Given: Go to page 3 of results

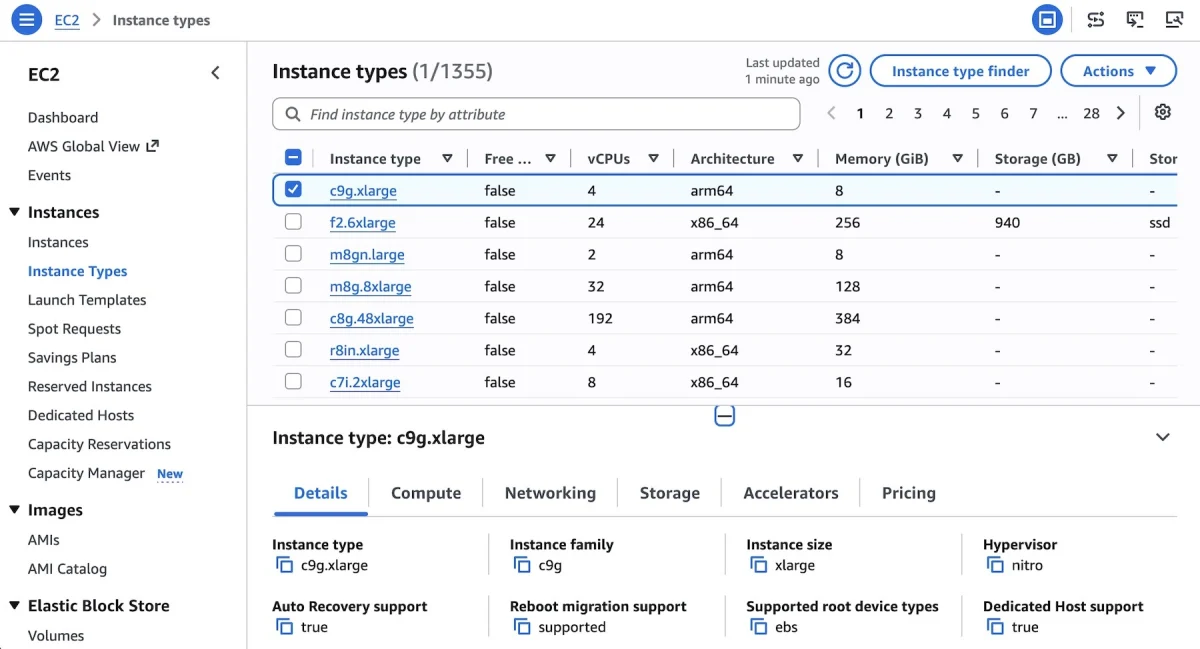Looking at the screenshot, I should pos(917,113).
